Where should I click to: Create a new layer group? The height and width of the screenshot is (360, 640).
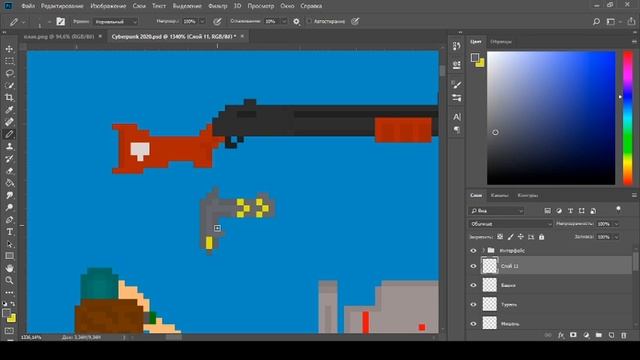pos(598,335)
